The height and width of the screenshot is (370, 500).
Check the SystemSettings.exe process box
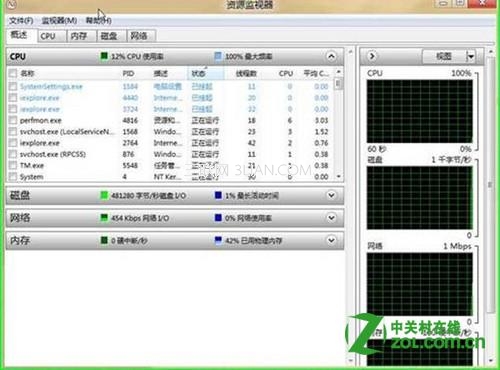pos(13,87)
